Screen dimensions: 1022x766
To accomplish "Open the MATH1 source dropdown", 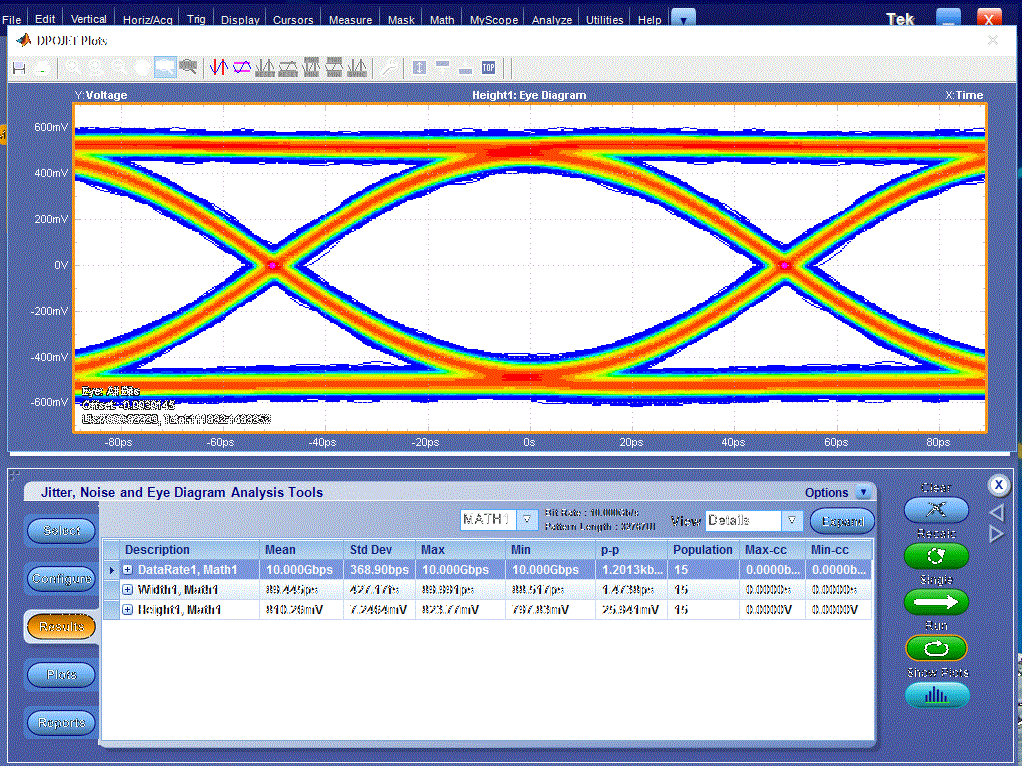I will coord(527,520).
